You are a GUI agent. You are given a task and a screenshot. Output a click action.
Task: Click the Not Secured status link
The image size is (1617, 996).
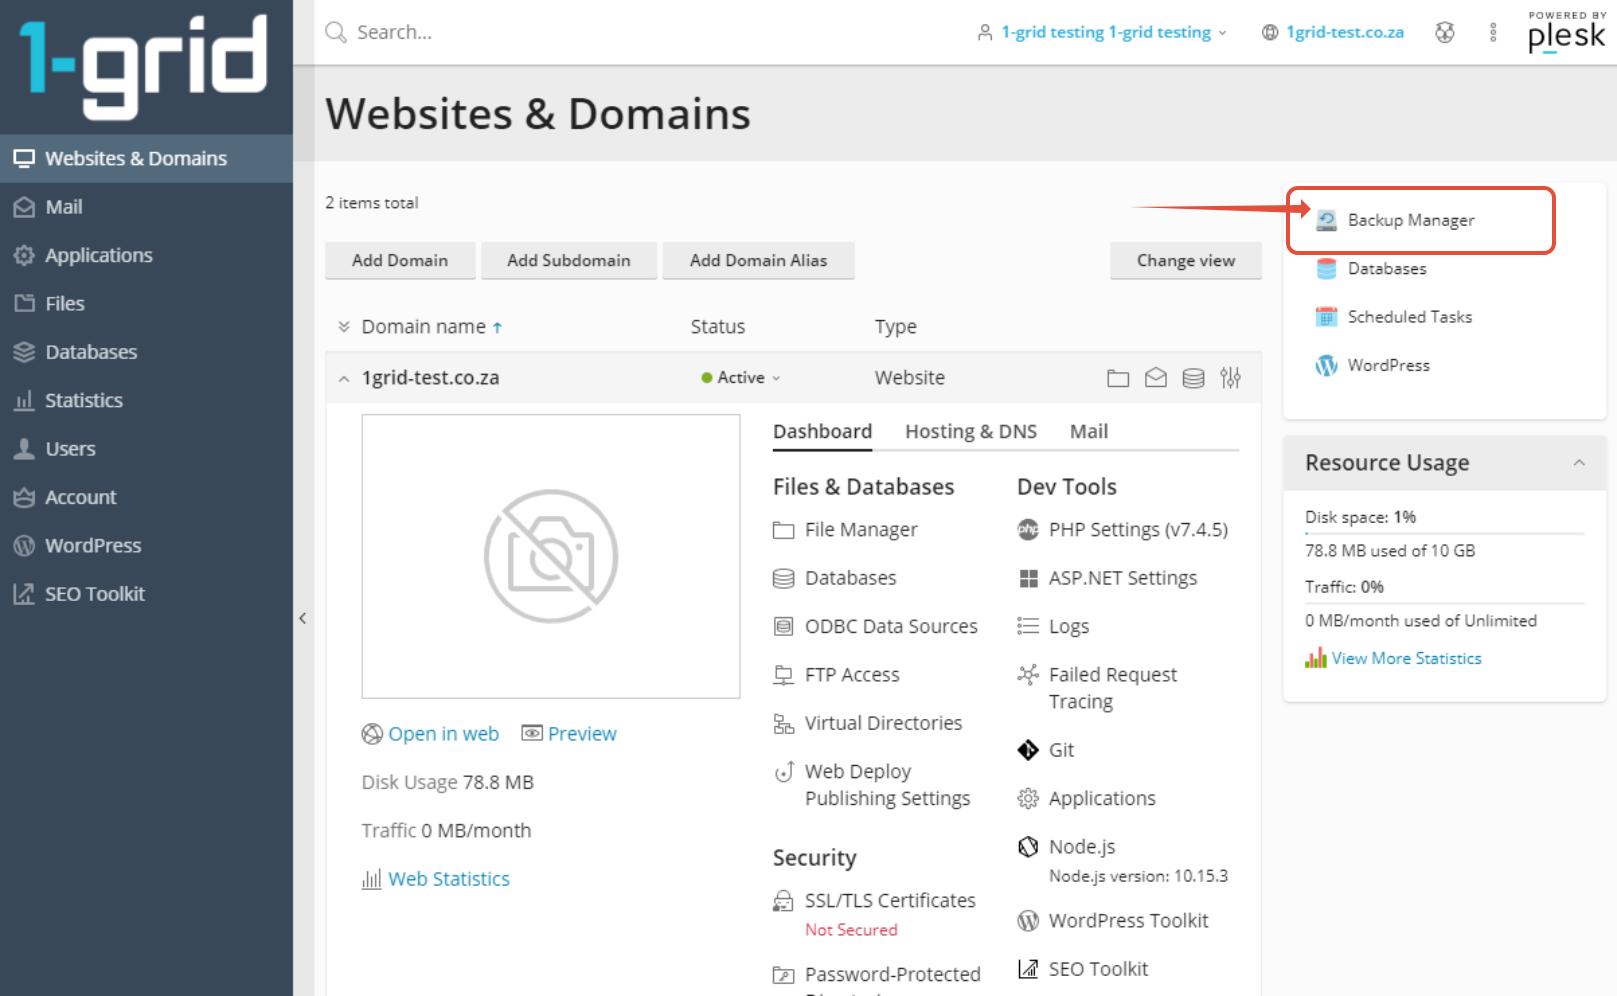[x=851, y=930]
